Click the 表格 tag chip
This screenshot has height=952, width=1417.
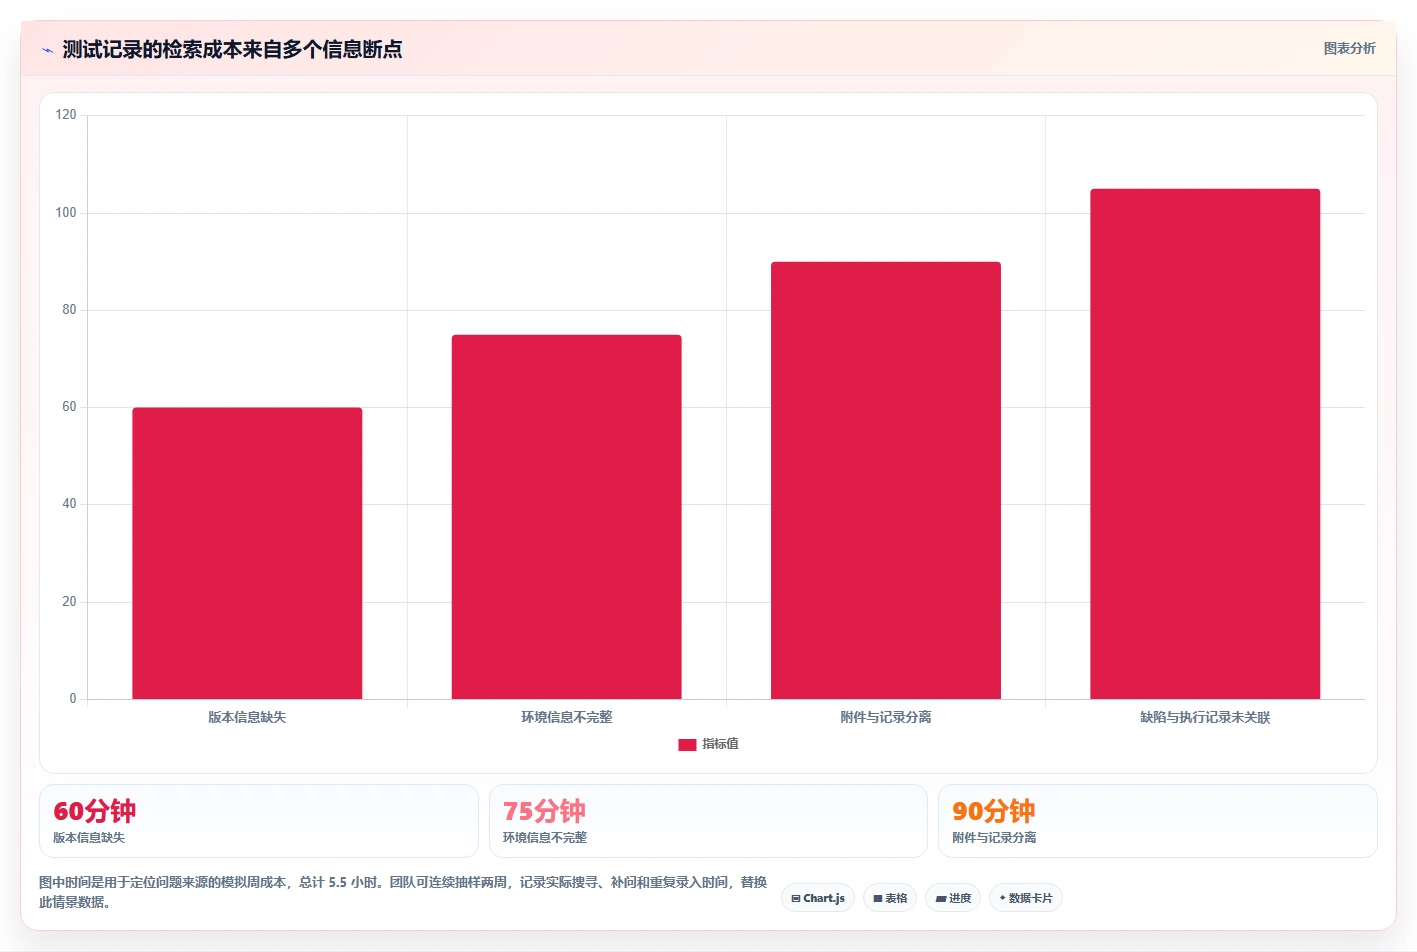coord(890,898)
